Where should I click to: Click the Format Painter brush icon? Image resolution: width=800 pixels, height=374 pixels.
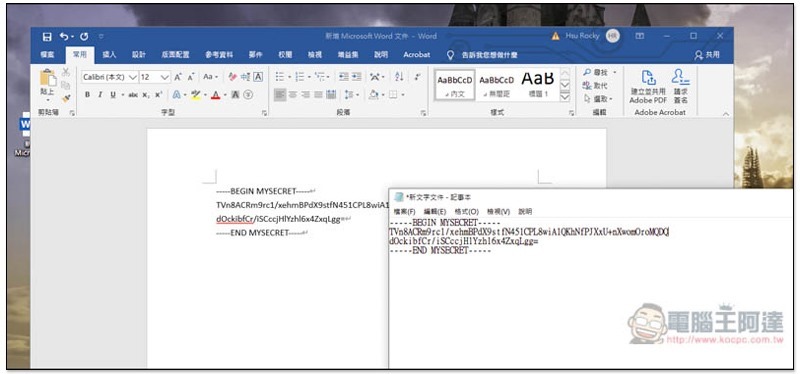pos(66,98)
